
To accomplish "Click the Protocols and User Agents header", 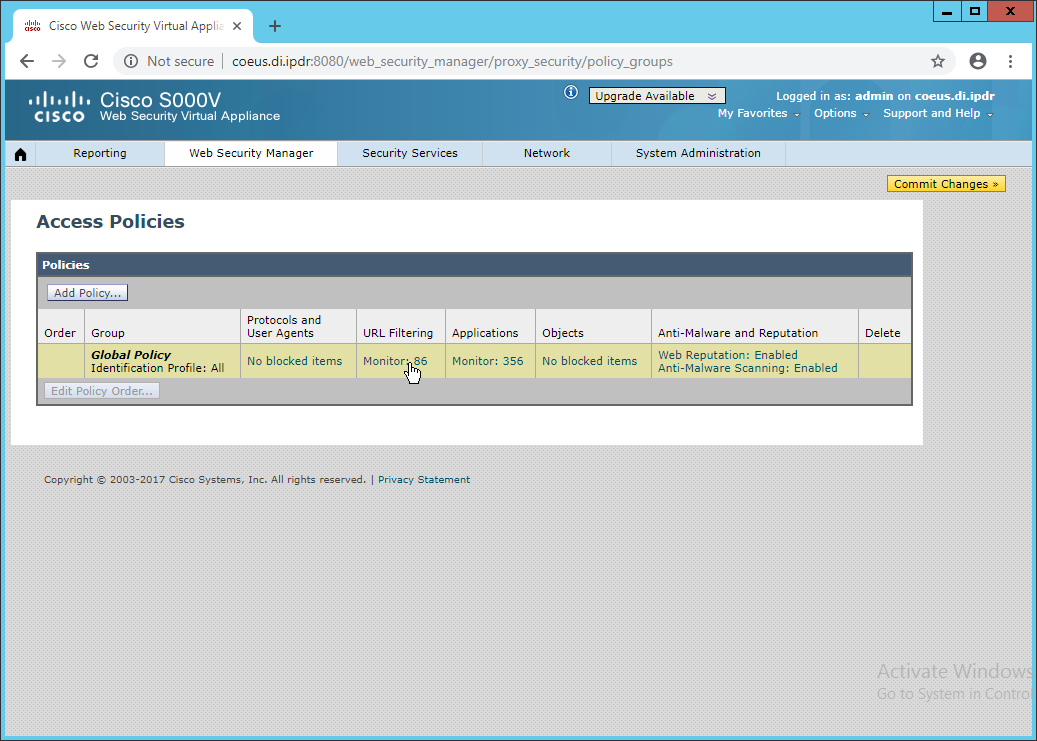I will (284, 326).
